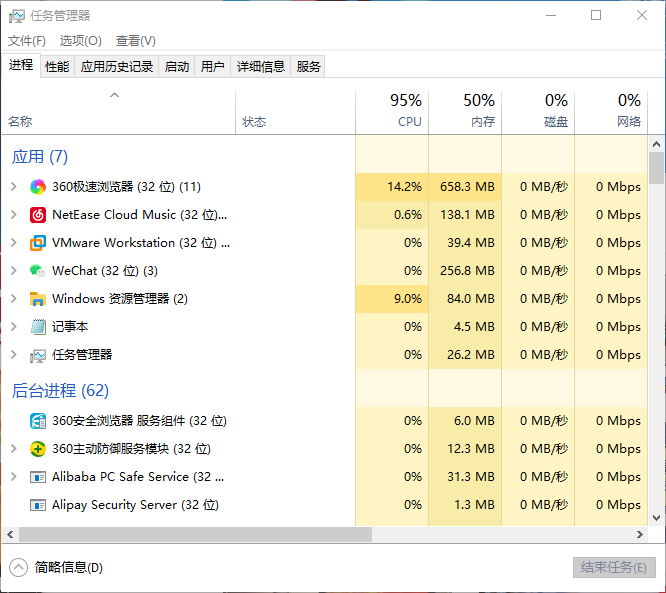Viewport: 666px width, 593px height.
Task: Select the 360极速浏览器 (32 位) (11) row text
Action: [127, 187]
